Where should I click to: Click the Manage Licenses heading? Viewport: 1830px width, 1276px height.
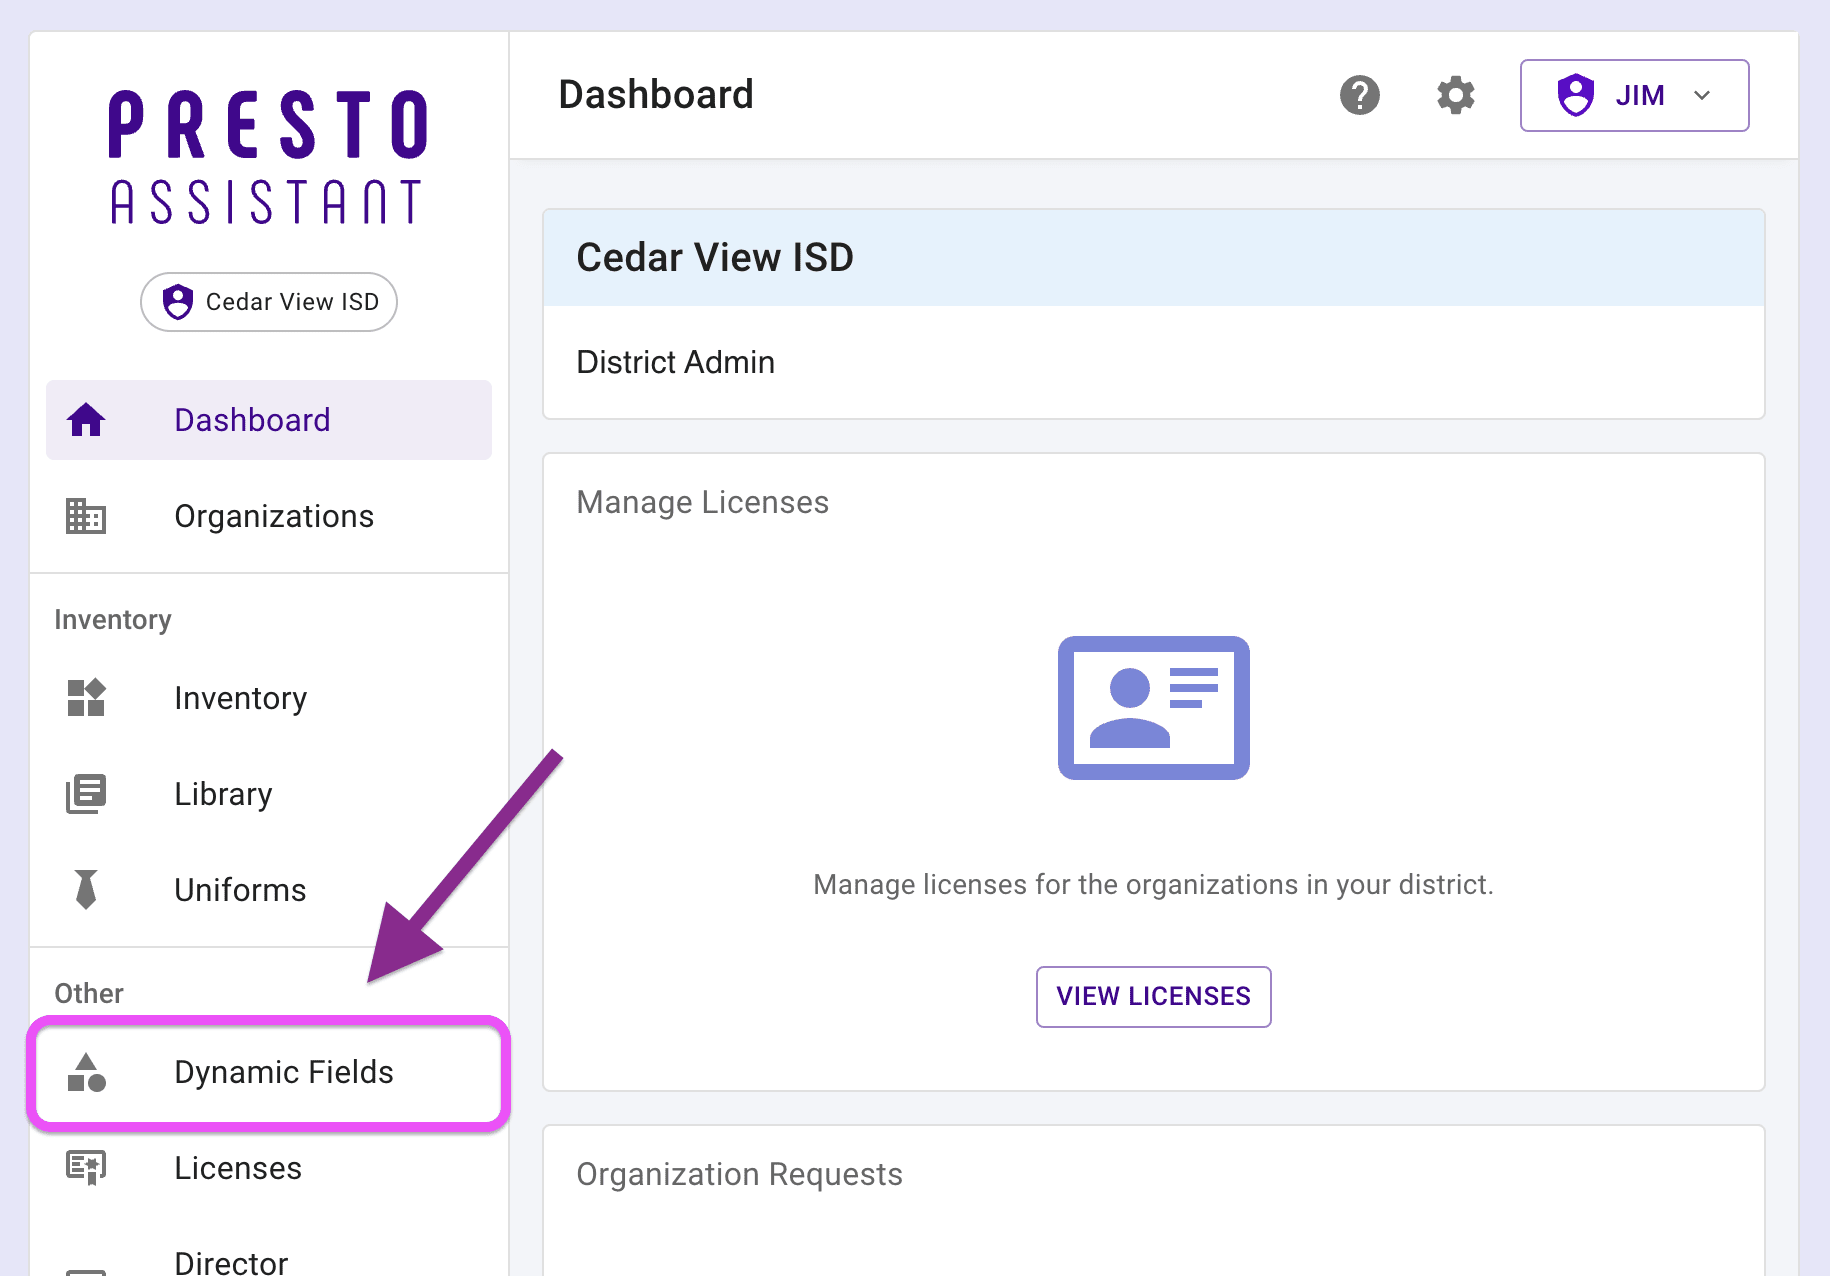(702, 502)
